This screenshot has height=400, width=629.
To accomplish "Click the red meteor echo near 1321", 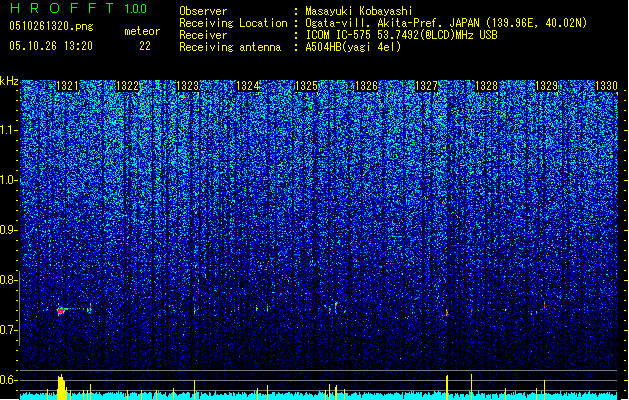I will tap(61, 311).
